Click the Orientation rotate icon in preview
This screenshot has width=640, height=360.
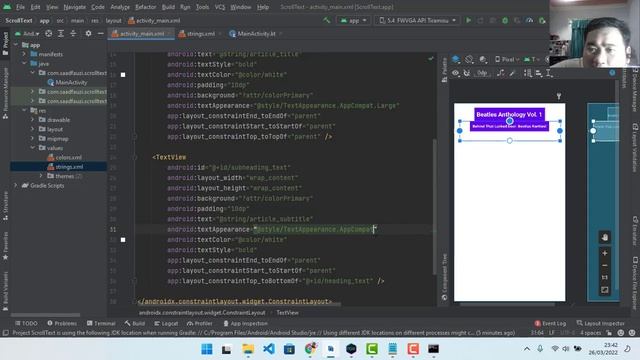[x=469, y=60]
